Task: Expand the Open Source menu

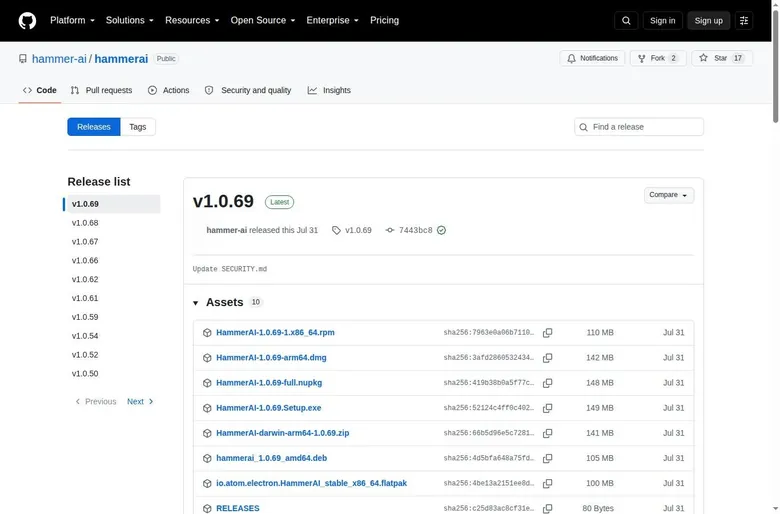Action: 263,20
